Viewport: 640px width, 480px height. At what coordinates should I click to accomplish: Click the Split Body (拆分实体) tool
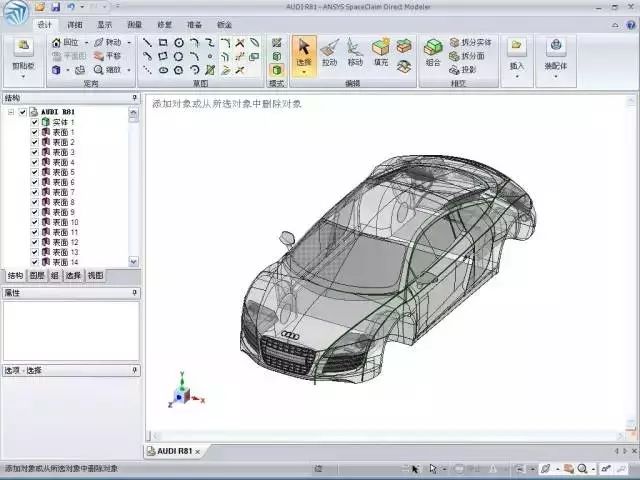click(x=470, y=42)
